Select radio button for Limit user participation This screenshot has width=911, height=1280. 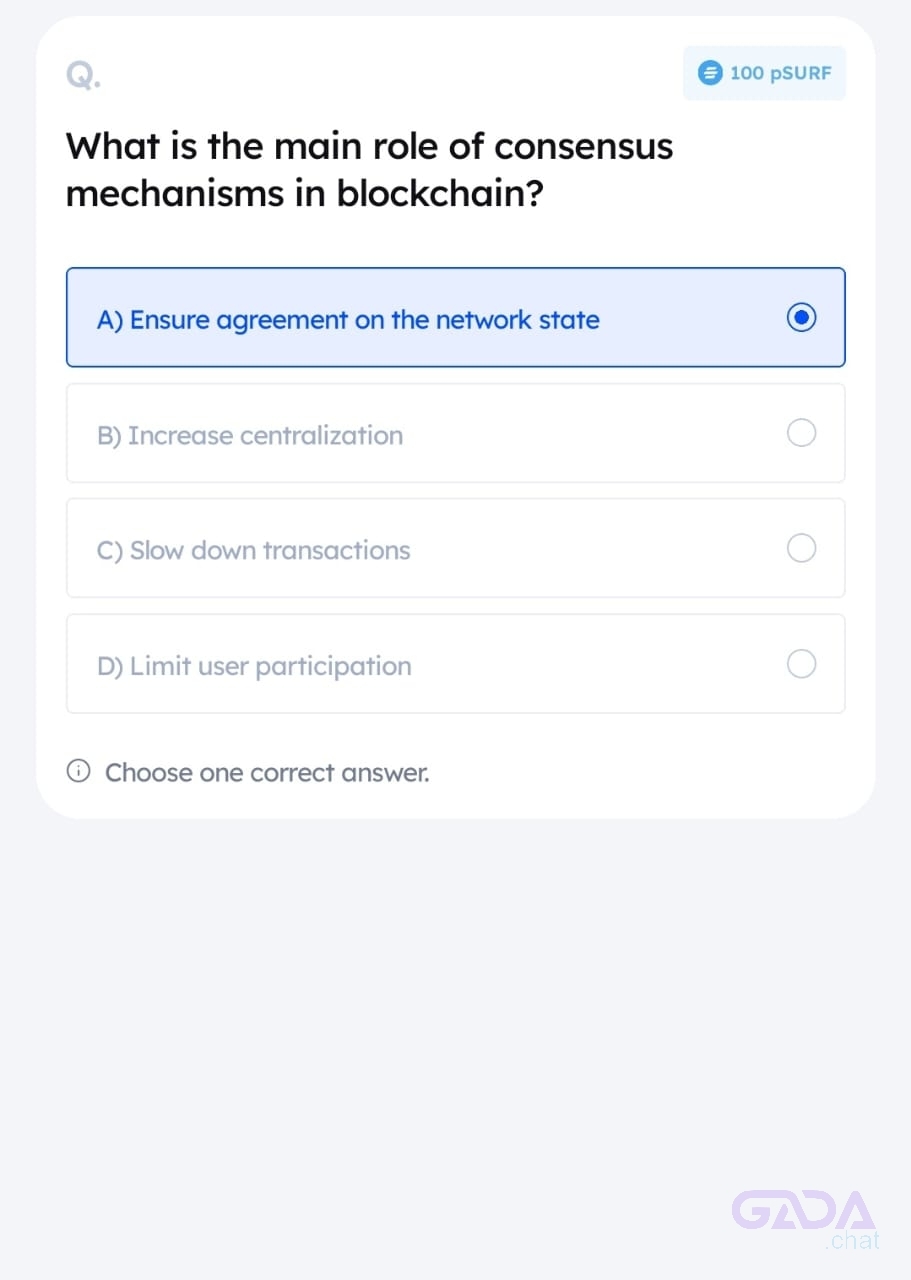(x=802, y=664)
